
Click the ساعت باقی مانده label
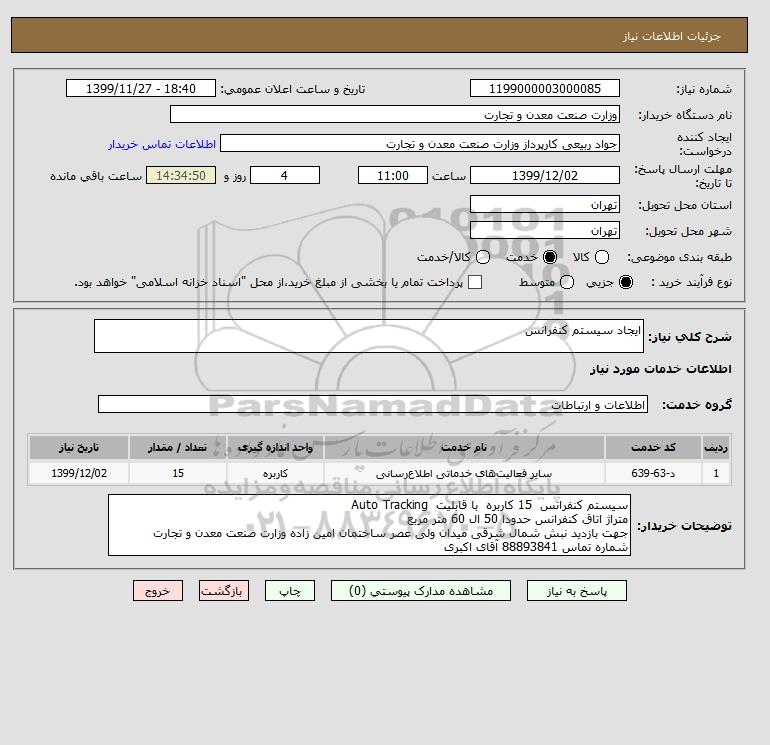pyautogui.click(x=96, y=176)
